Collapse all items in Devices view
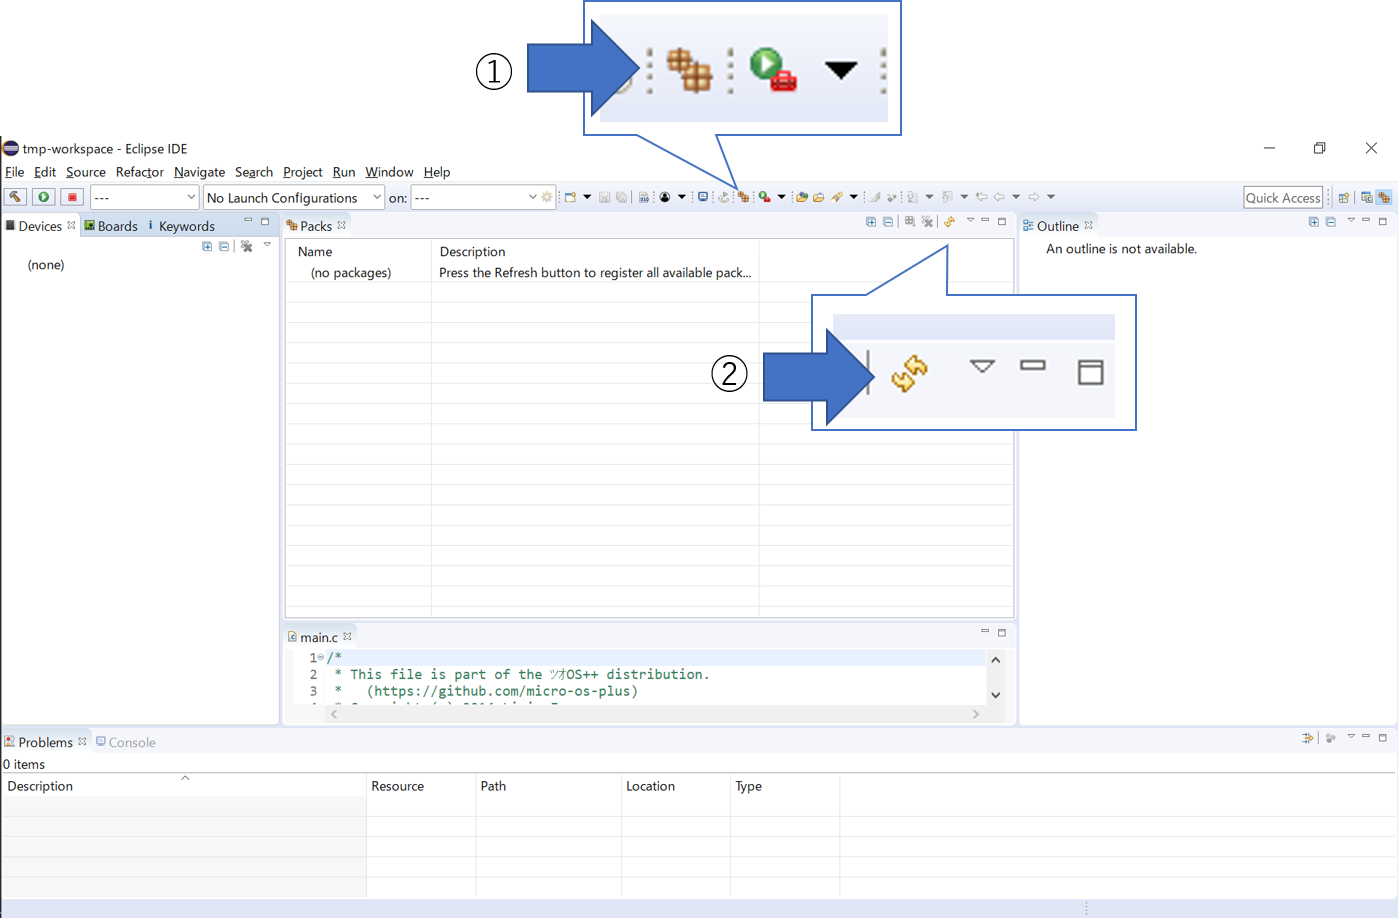The image size is (1398, 918). tap(224, 246)
